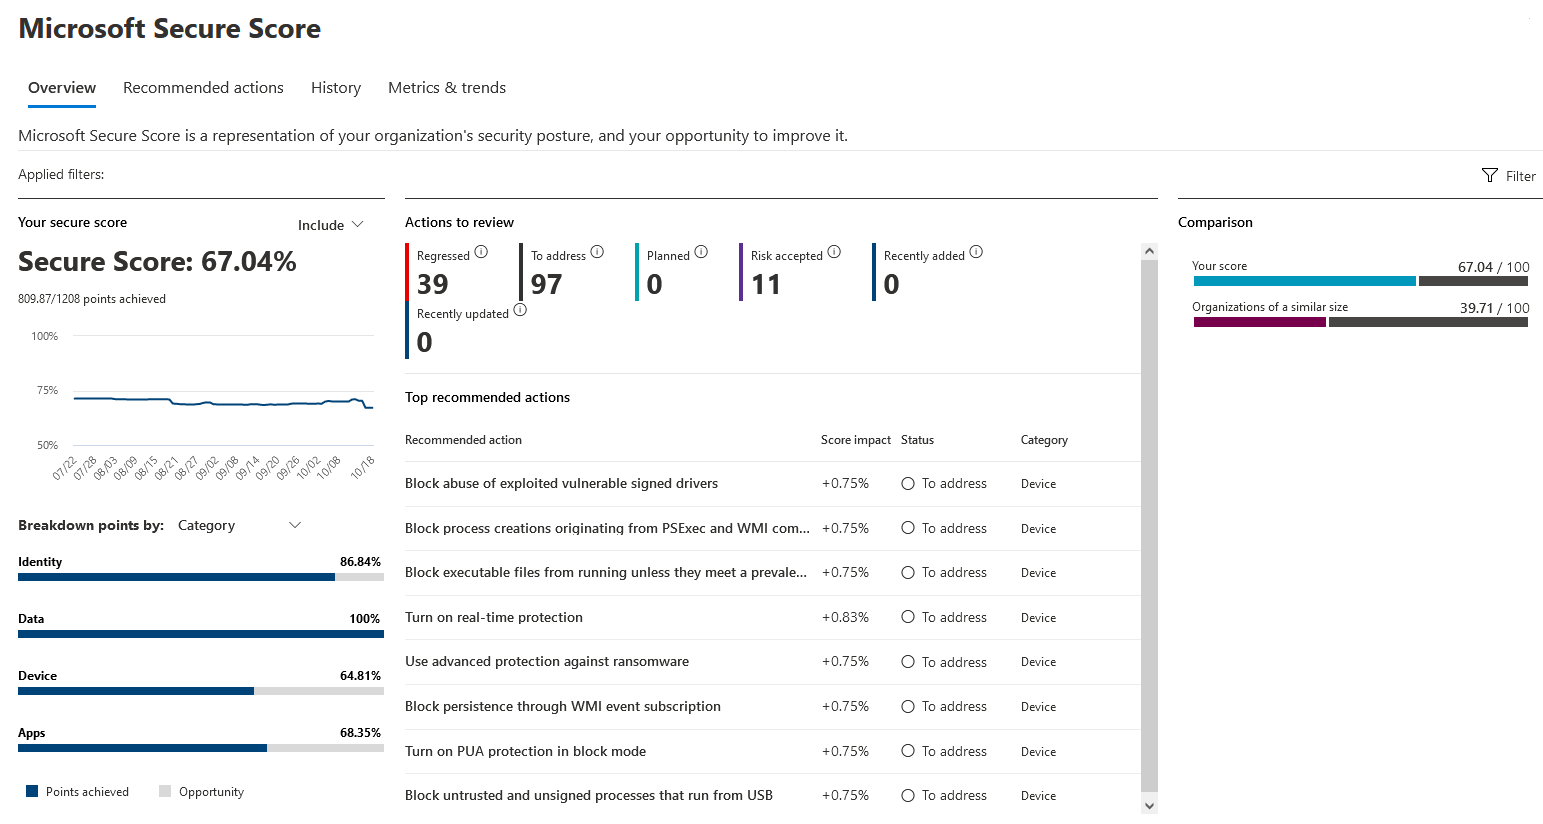Open the Include dropdown
1543x824 pixels.
click(x=331, y=225)
